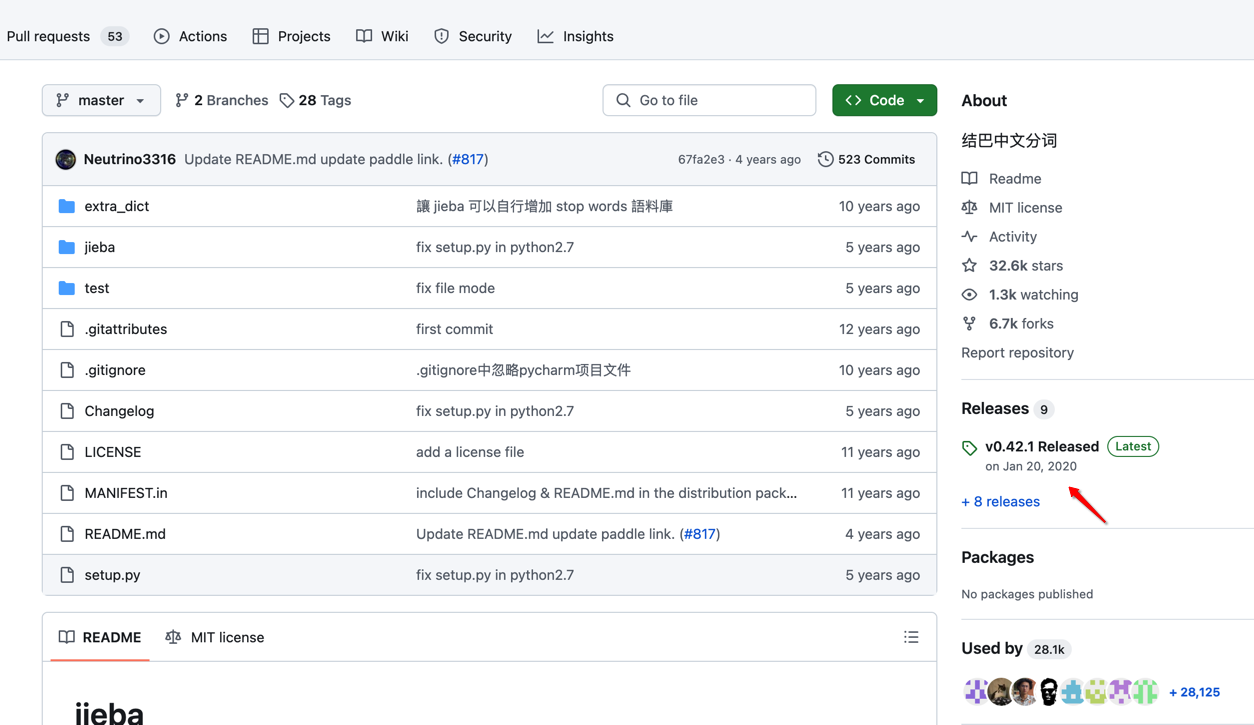The height and width of the screenshot is (725, 1254).
Task: Open the Changelog file
Action: (x=119, y=411)
